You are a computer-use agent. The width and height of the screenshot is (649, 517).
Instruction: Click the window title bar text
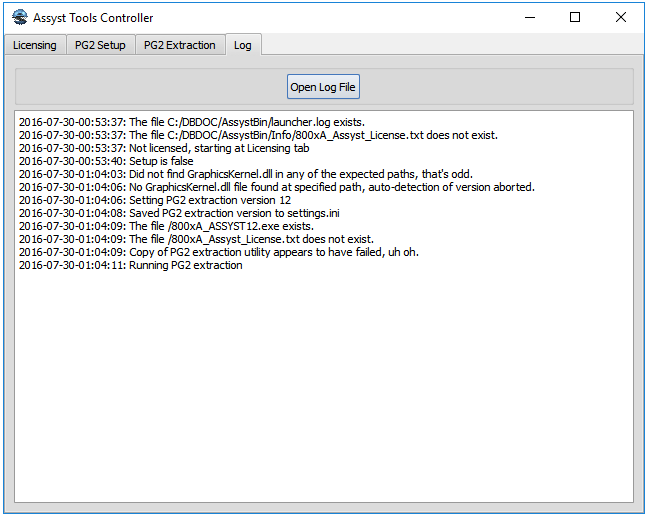coord(94,18)
